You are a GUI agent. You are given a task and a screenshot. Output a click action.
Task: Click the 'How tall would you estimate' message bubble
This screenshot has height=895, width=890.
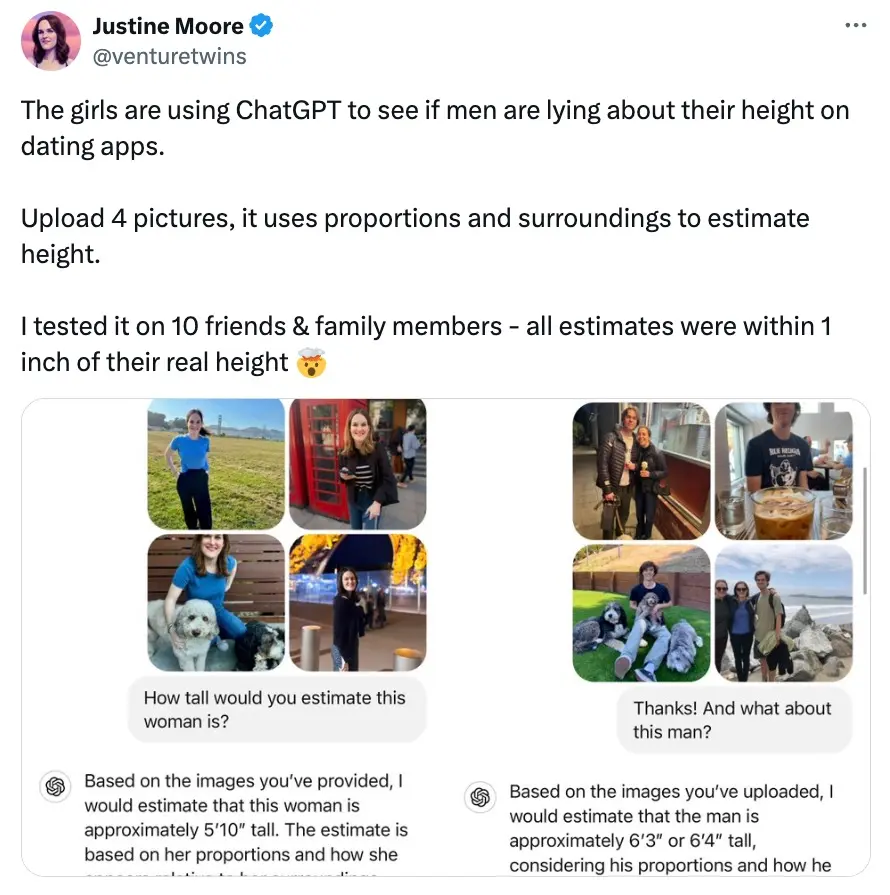coord(278,709)
